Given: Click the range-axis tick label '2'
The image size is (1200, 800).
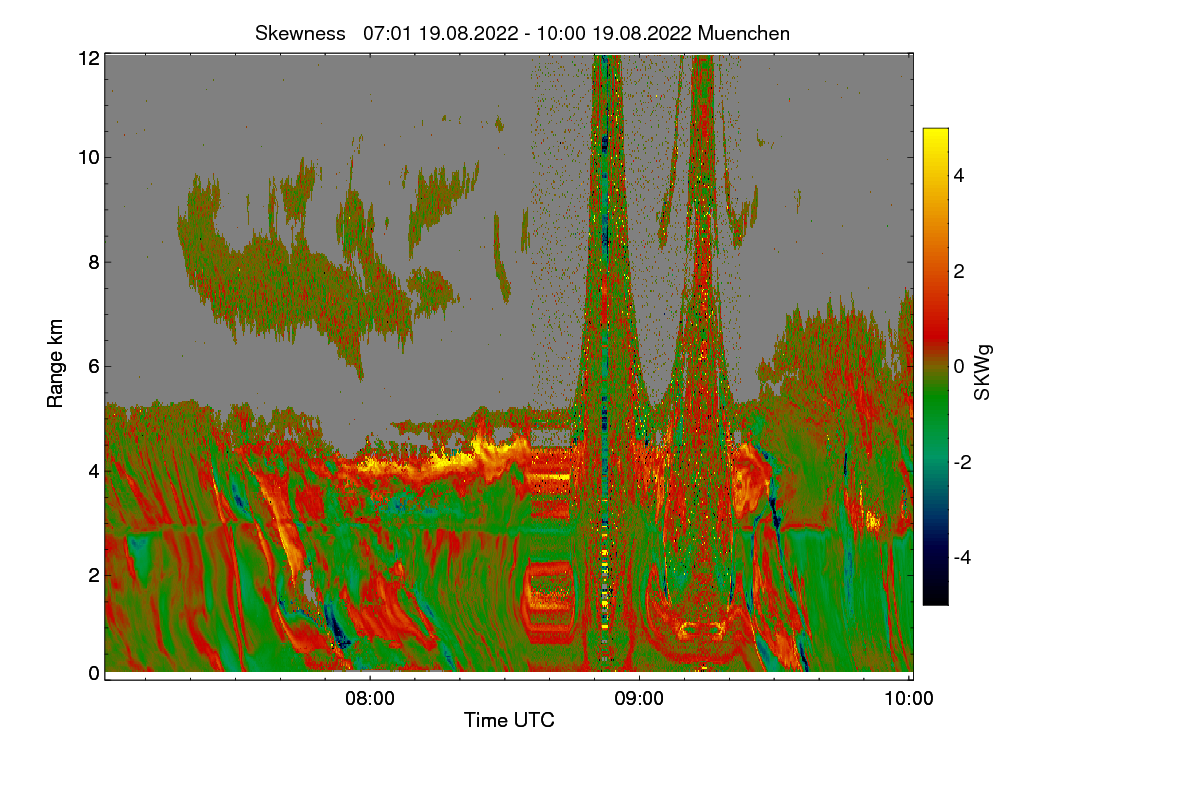Looking at the screenshot, I should coord(94,574).
